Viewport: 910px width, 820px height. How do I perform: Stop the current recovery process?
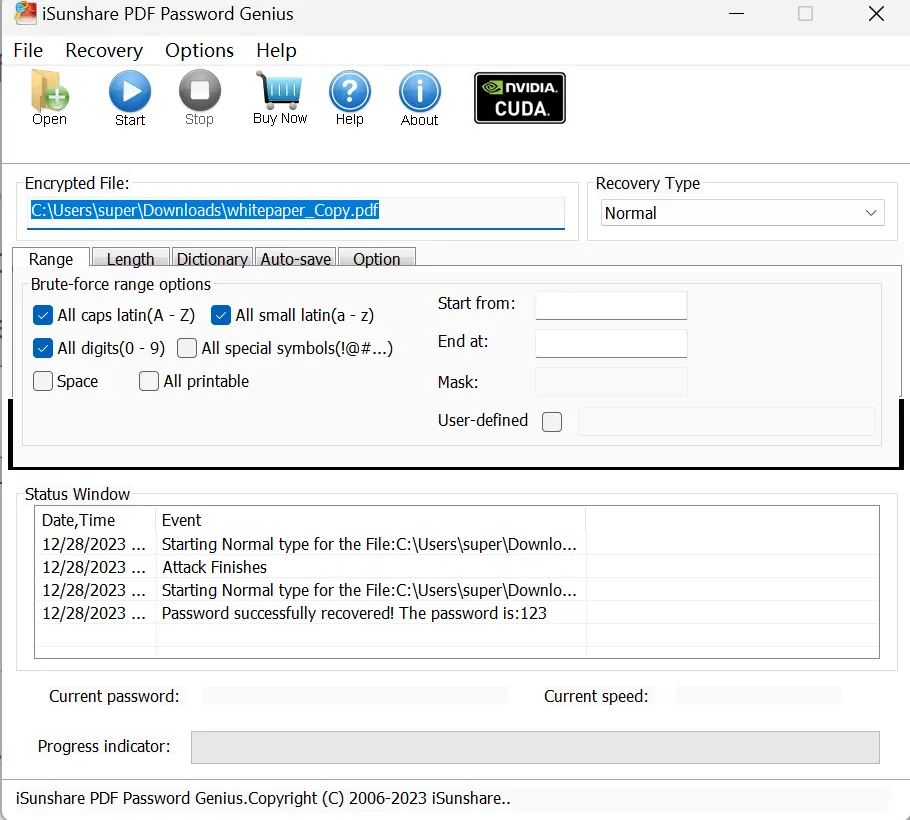[x=198, y=97]
